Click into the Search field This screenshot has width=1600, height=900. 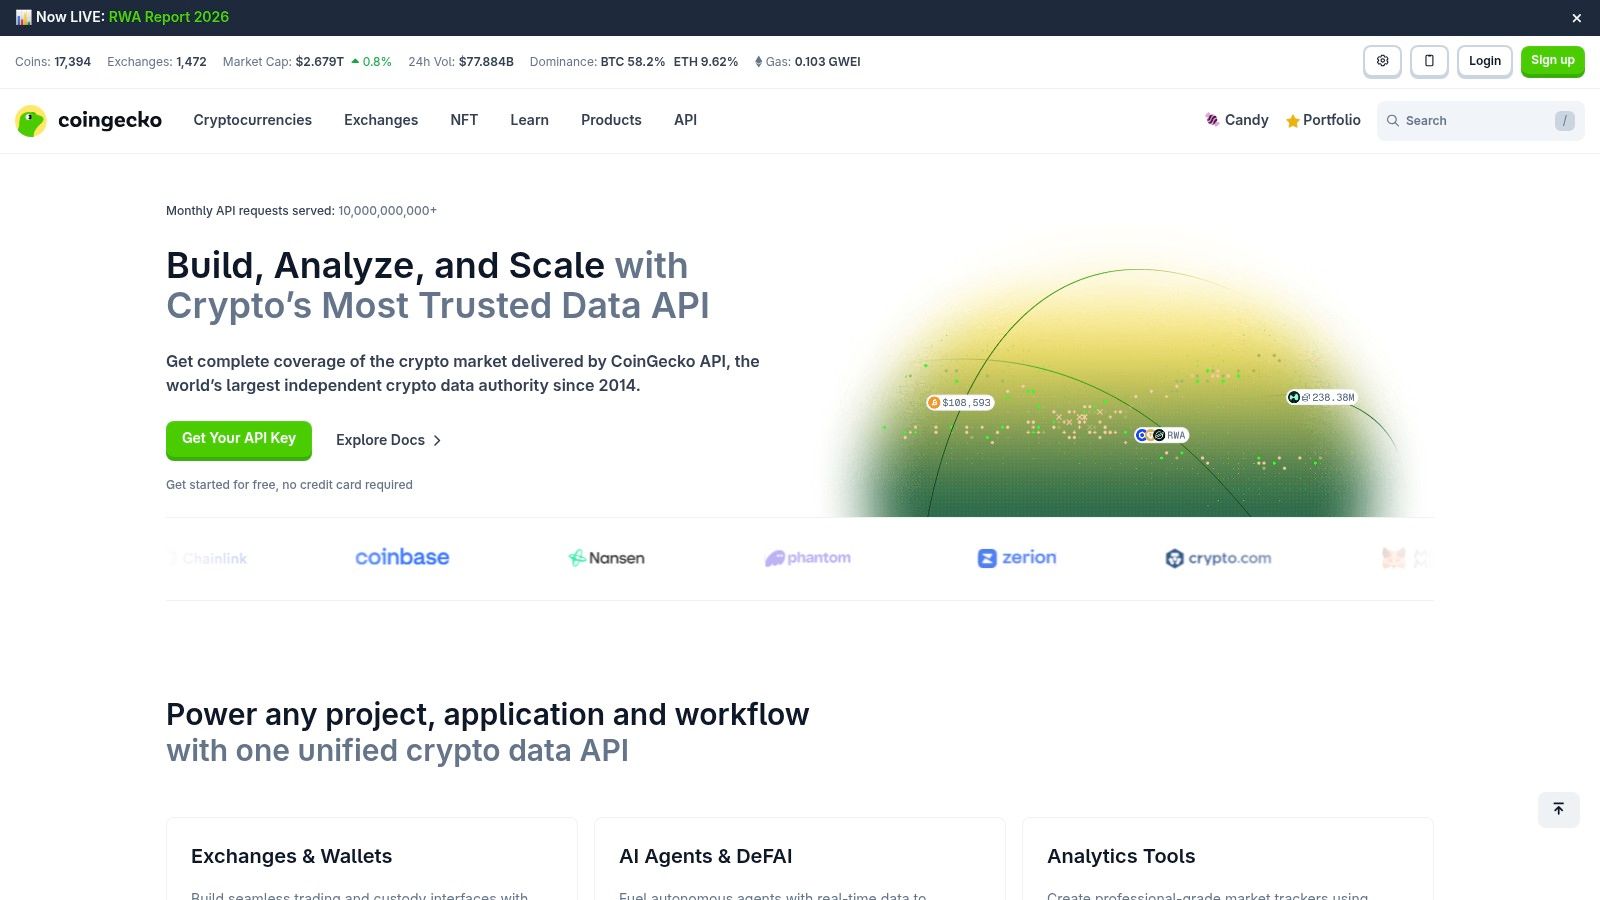click(1480, 121)
